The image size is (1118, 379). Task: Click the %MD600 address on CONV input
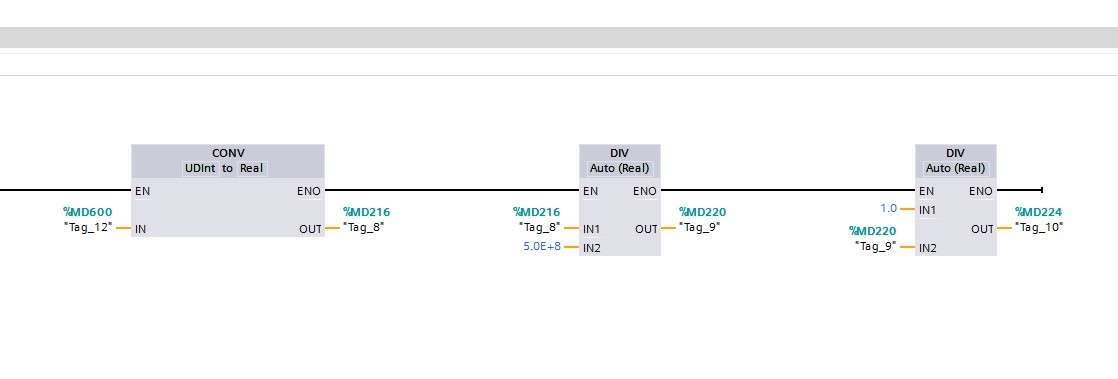coord(88,212)
